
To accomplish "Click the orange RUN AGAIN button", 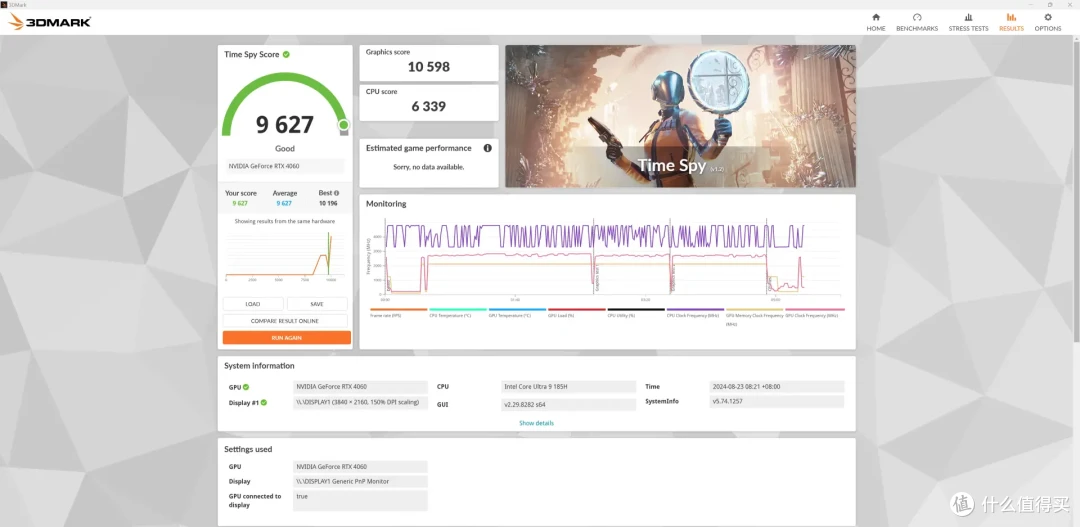I will tap(287, 338).
